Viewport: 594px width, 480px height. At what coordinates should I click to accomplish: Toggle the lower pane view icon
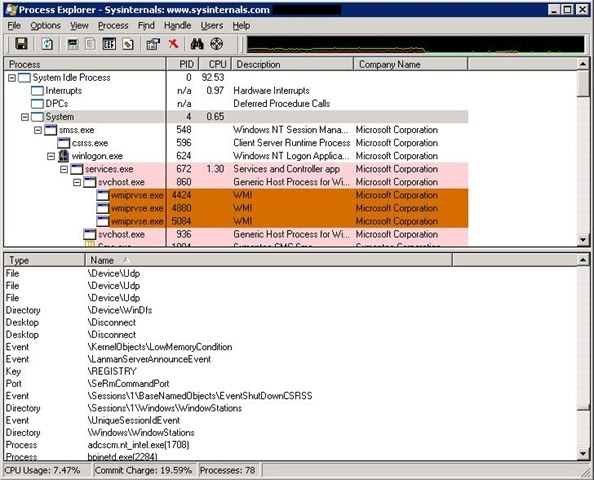tap(109, 44)
